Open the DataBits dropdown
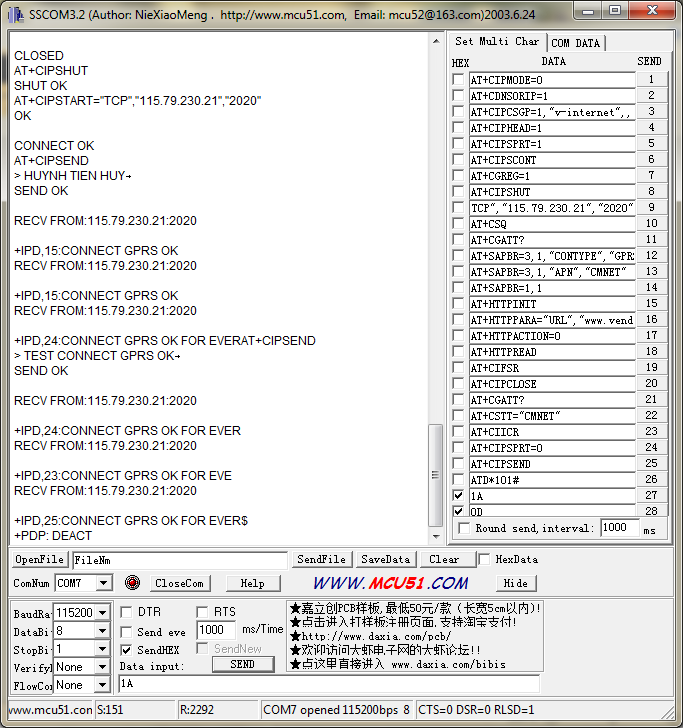Image resolution: width=683 pixels, height=728 pixels. pyautogui.click(x=103, y=631)
